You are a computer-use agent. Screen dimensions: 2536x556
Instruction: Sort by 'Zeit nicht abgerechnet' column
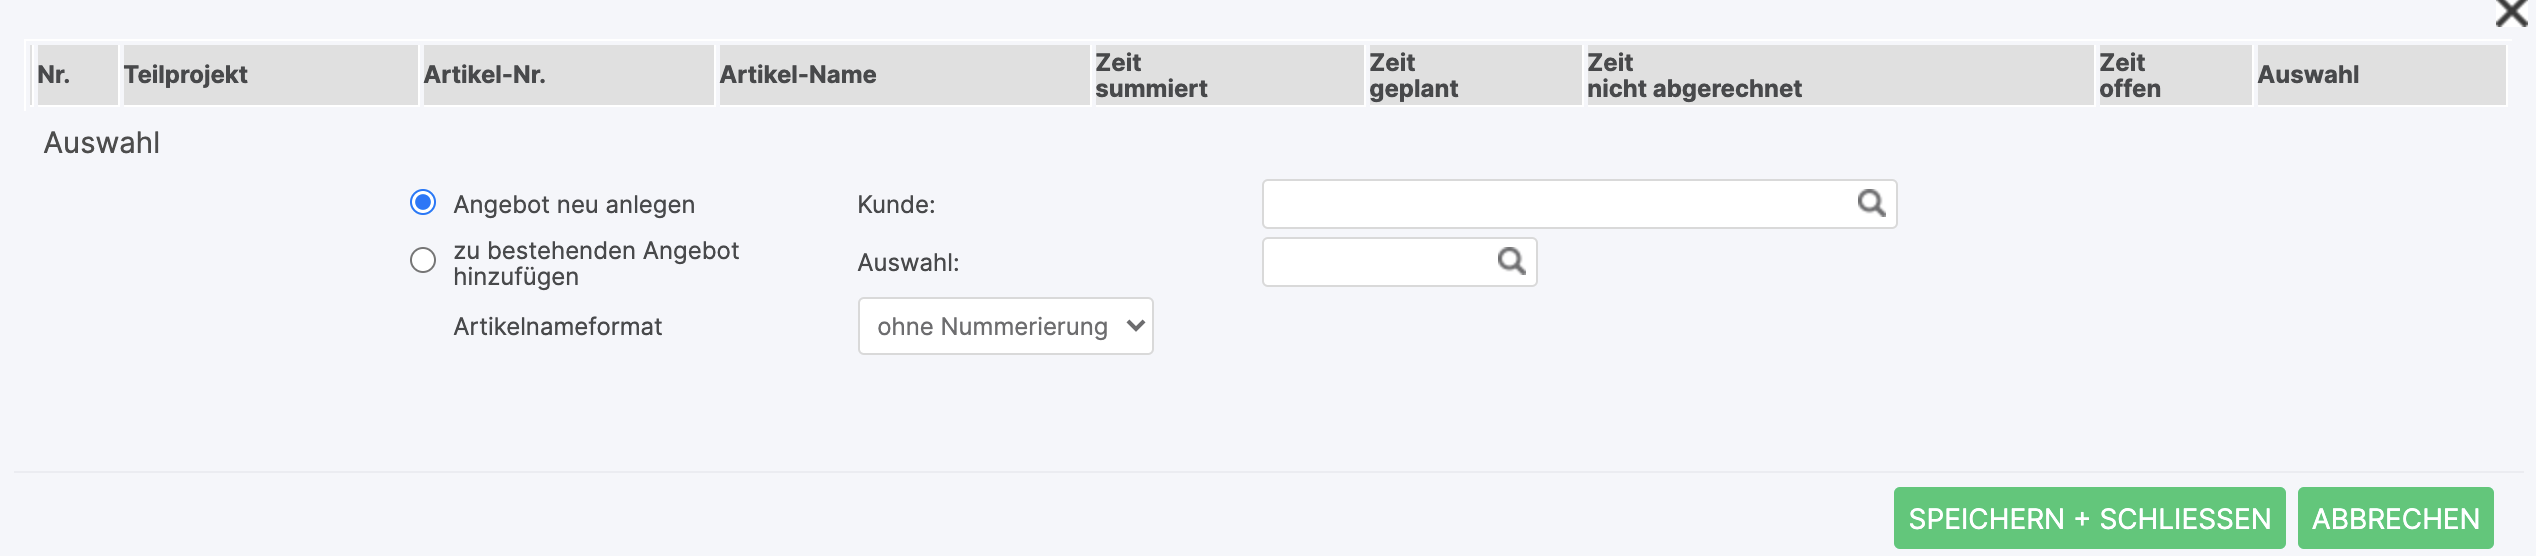pyautogui.click(x=1694, y=75)
